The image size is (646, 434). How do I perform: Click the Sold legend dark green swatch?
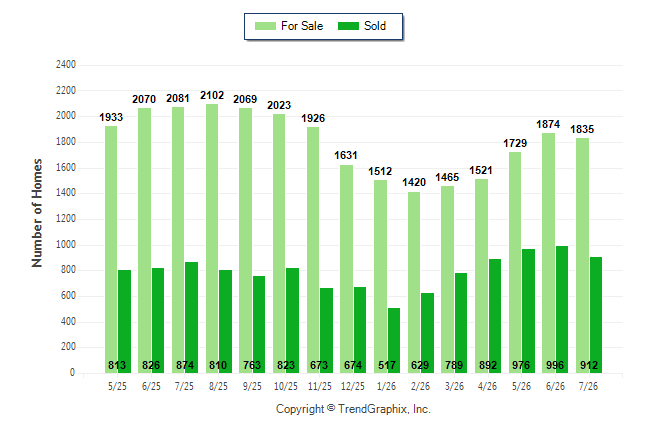tap(348, 26)
